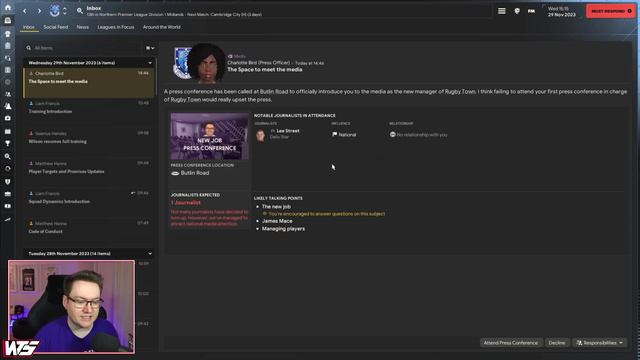Switch to the Social Feed tab
Viewport: 640px width, 360px height.
click(x=56, y=27)
